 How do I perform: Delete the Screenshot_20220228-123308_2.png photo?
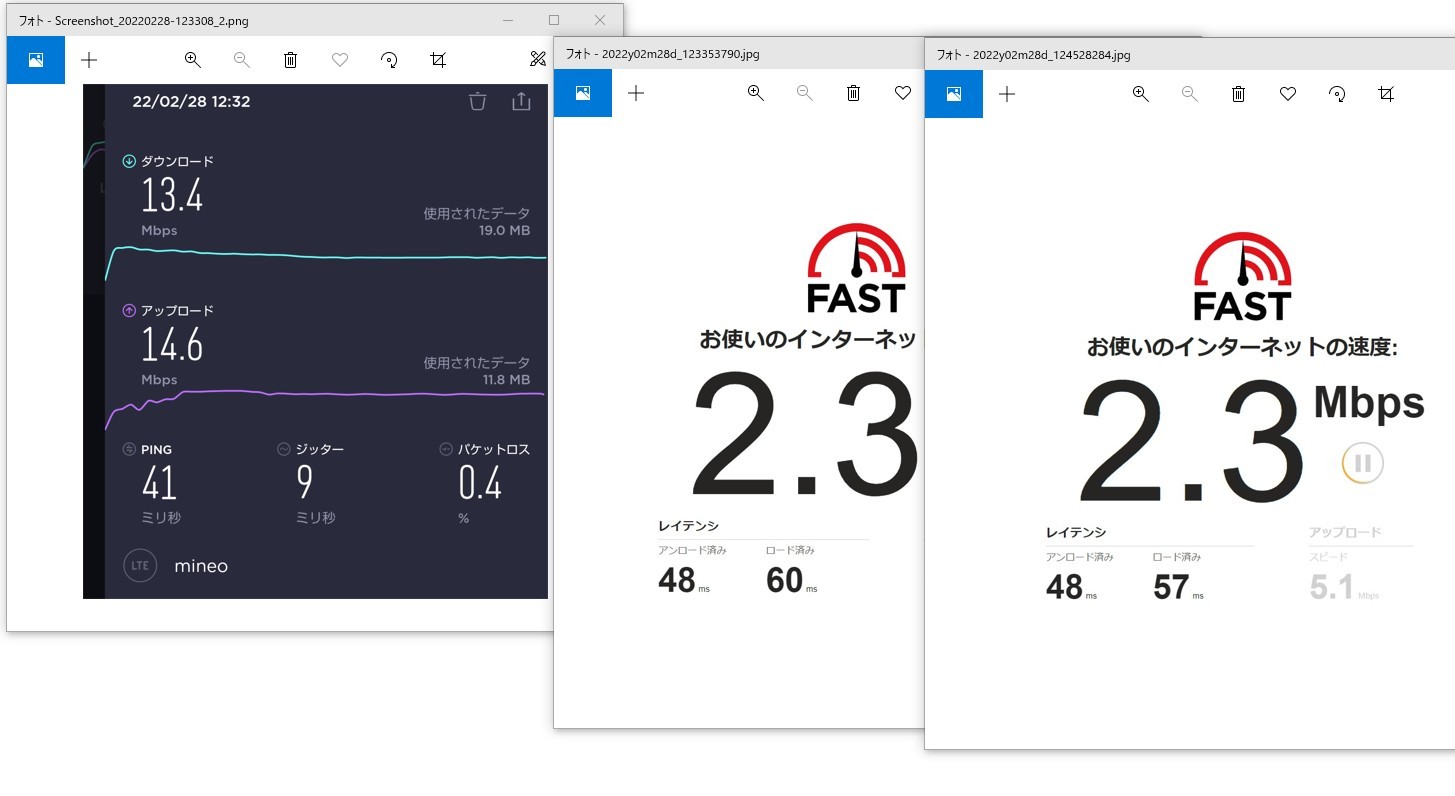click(290, 60)
